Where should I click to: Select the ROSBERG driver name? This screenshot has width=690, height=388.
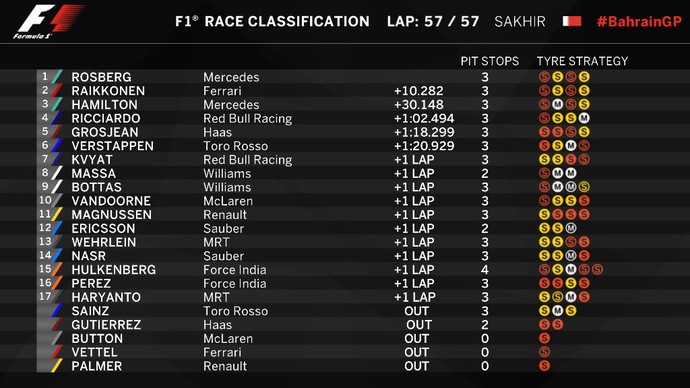tap(101, 77)
